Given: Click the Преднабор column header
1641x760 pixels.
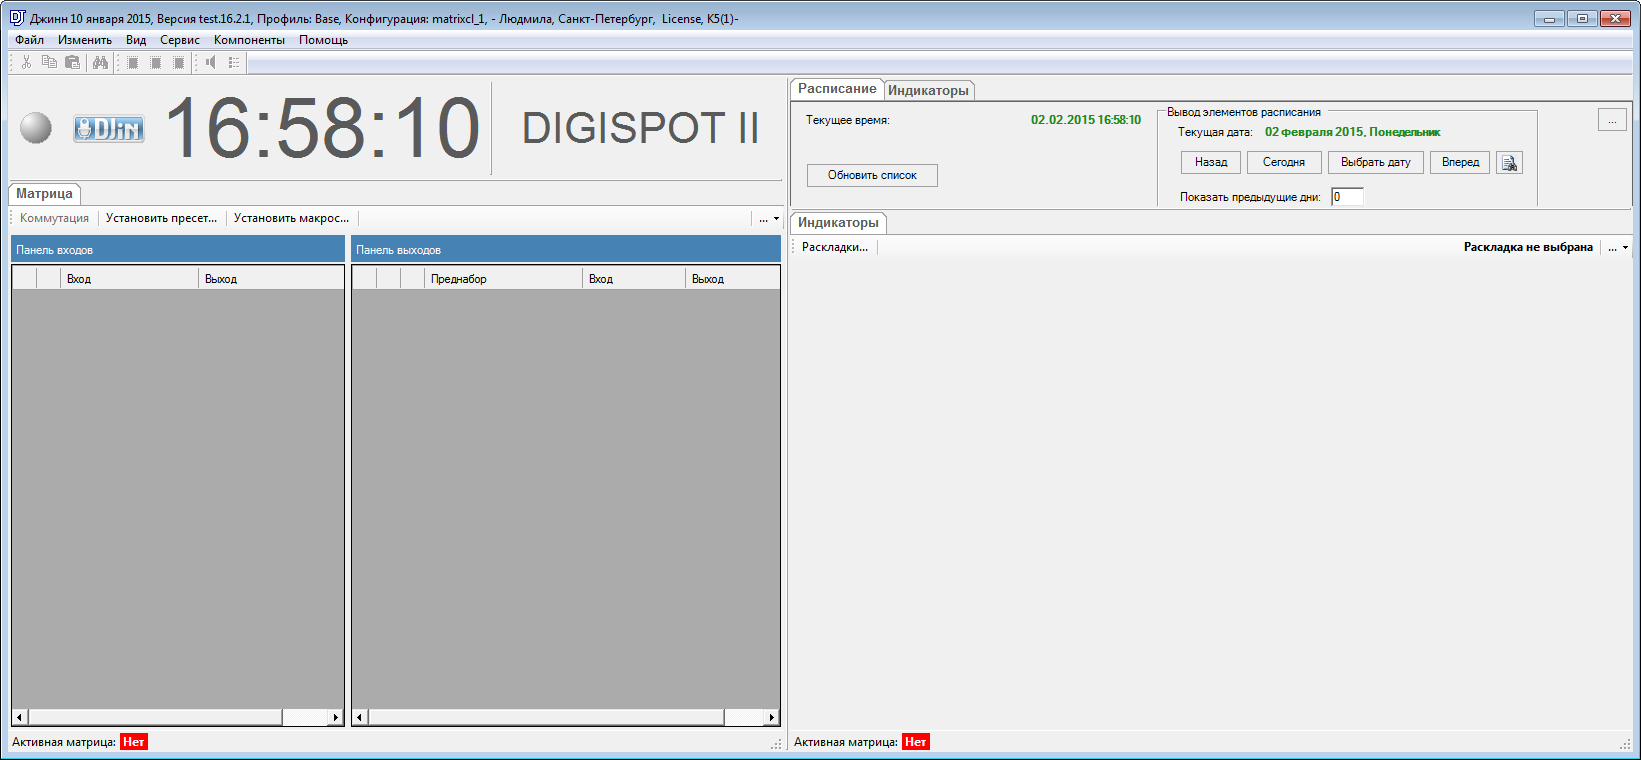Looking at the screenshot, I should tap(503, 279).
